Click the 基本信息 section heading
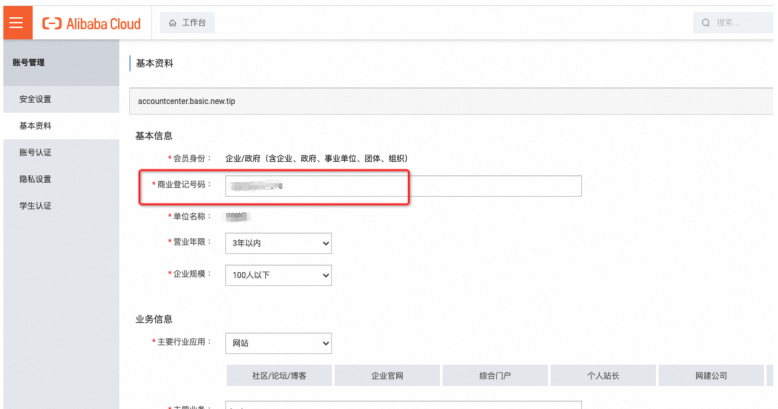This screenshot has height=409, width=778. pos(154,136)
